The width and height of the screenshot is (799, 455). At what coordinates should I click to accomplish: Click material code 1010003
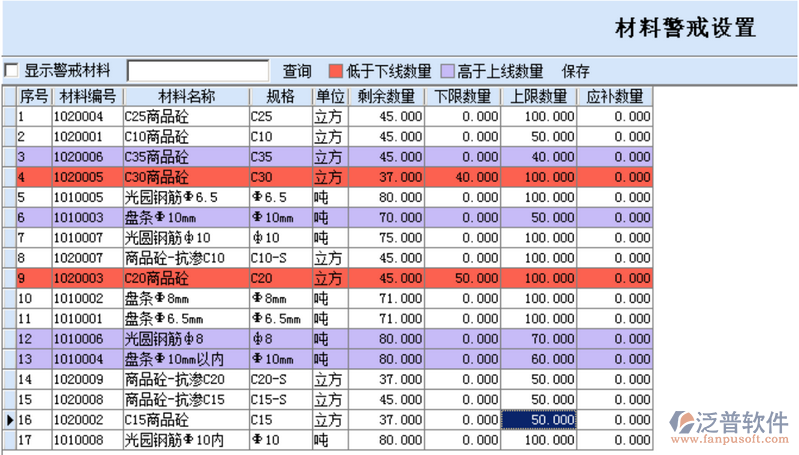(x=88, y=218)
